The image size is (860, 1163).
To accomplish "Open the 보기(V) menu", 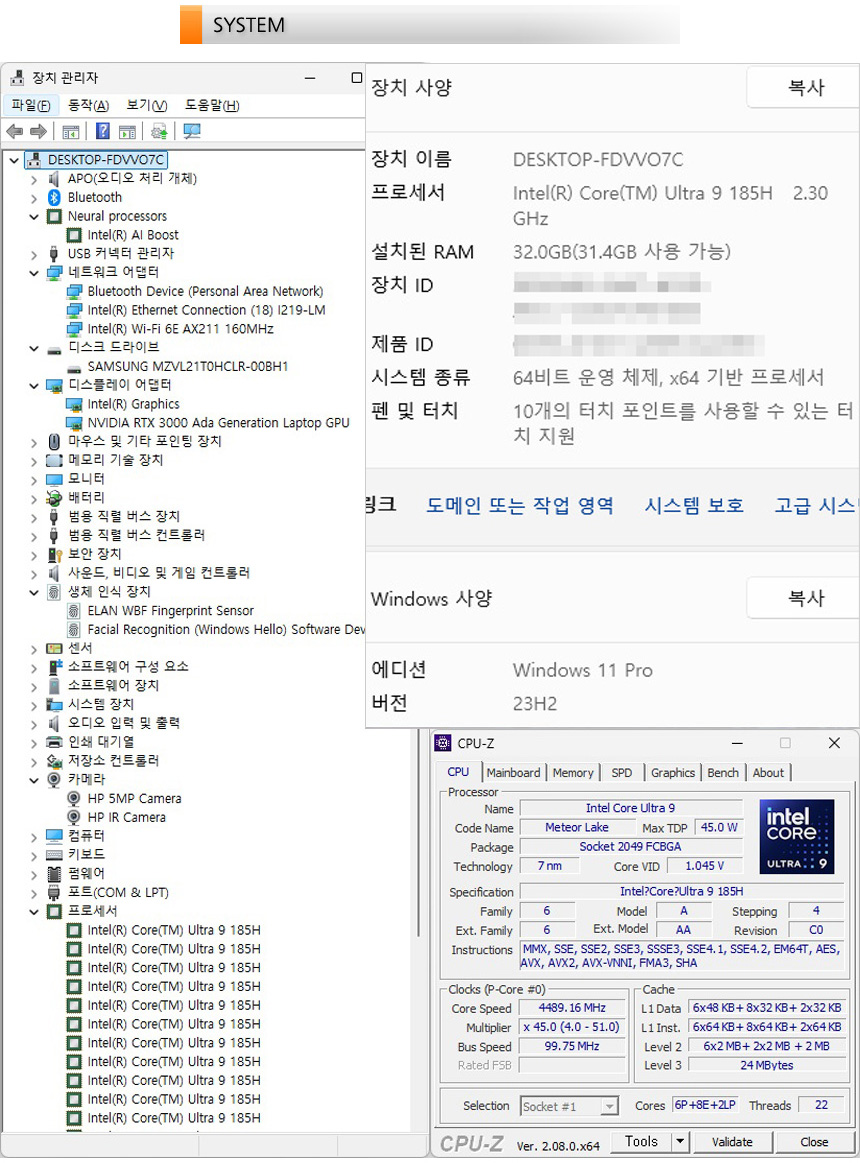I will (147, 105).
